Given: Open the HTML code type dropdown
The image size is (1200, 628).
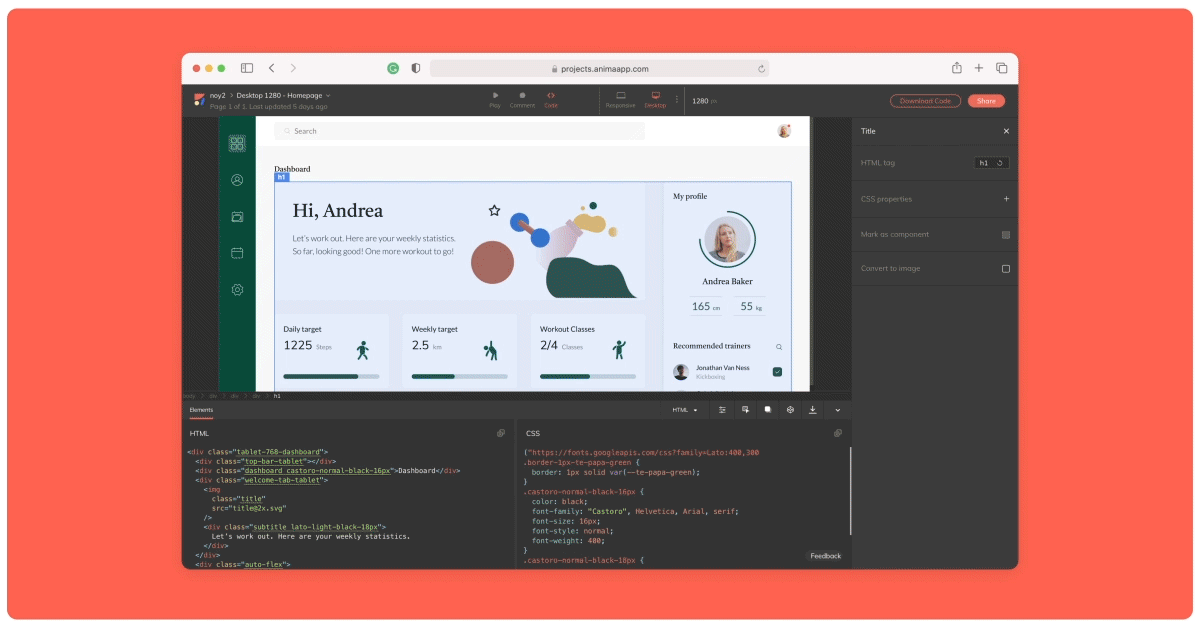Looking at the screenshot, I should coord(685,410).
